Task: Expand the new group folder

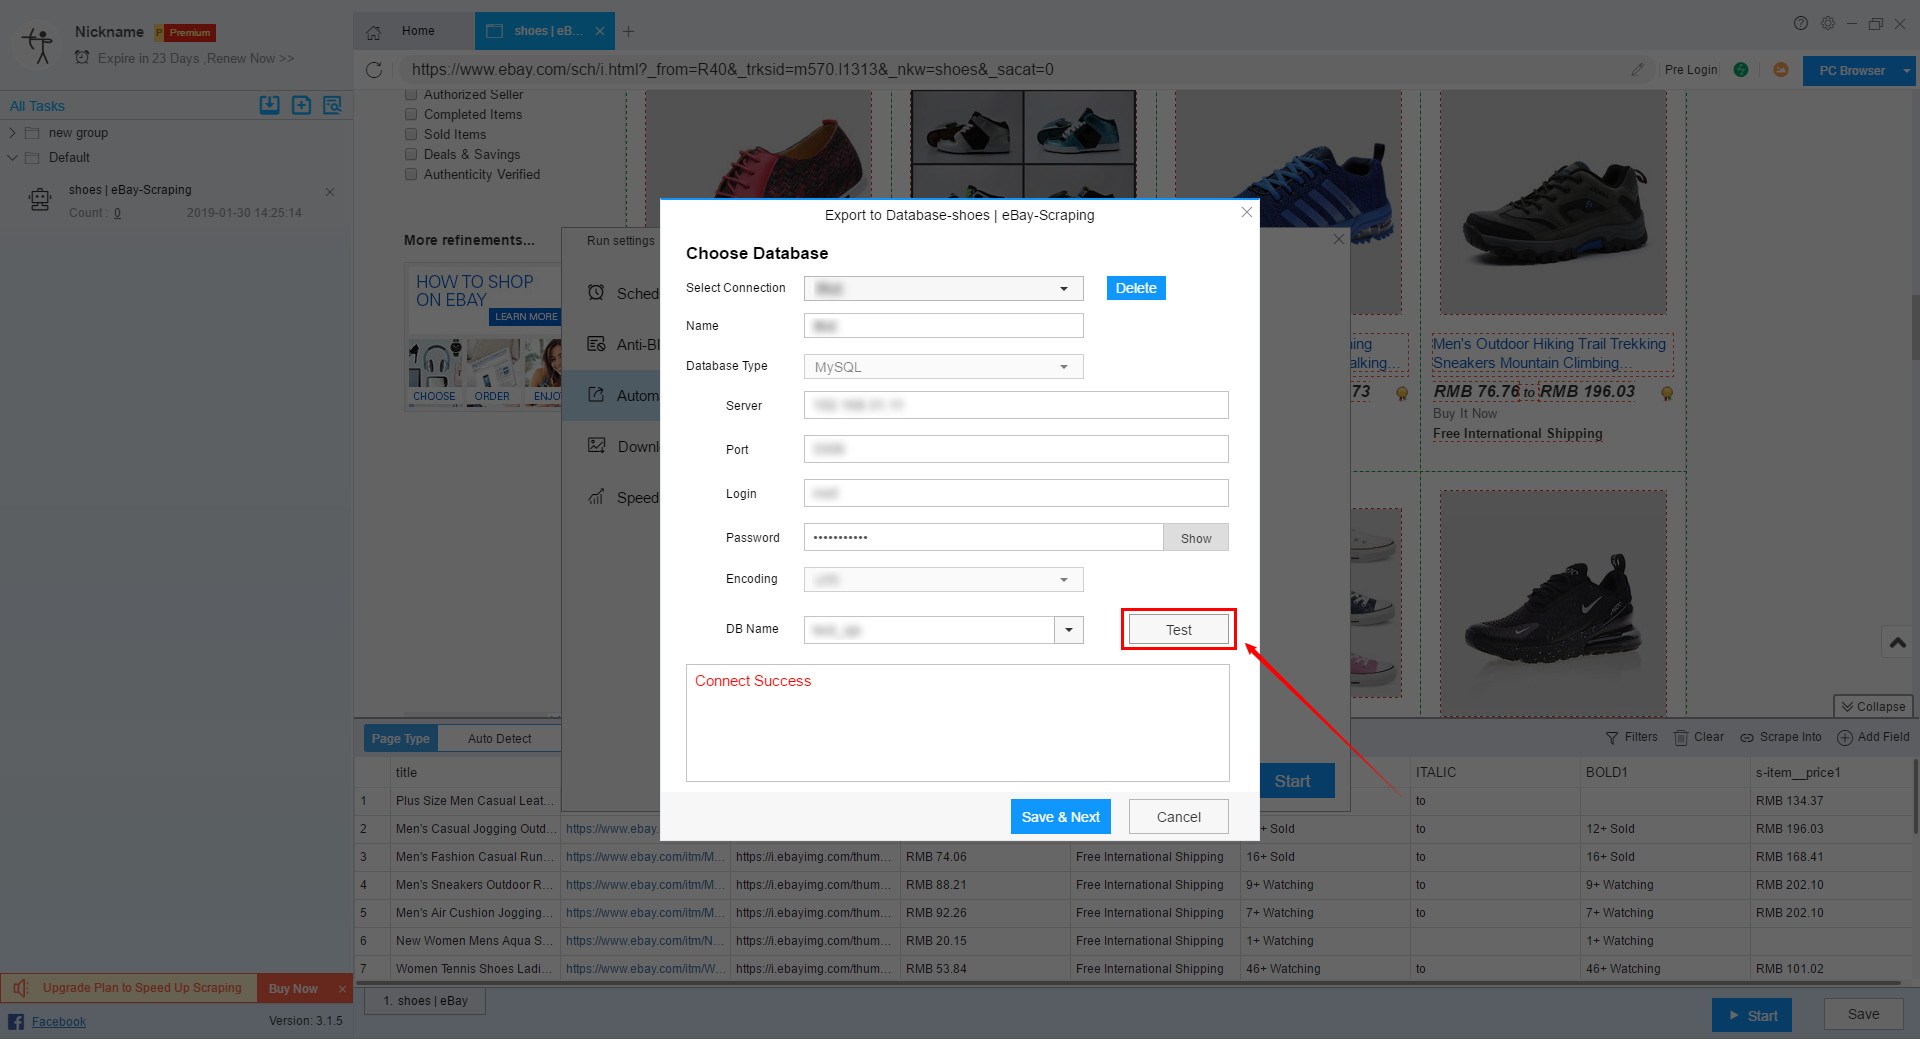Action: [x=12, y=133]
